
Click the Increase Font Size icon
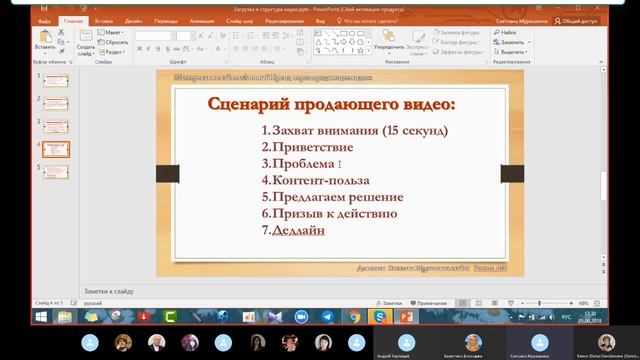point(201,36)
